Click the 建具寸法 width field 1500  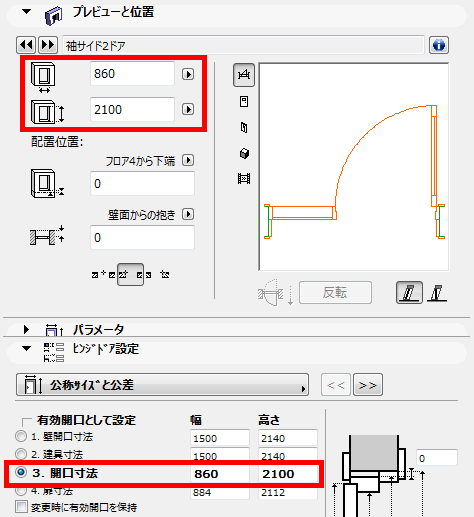tap(220, 455)
